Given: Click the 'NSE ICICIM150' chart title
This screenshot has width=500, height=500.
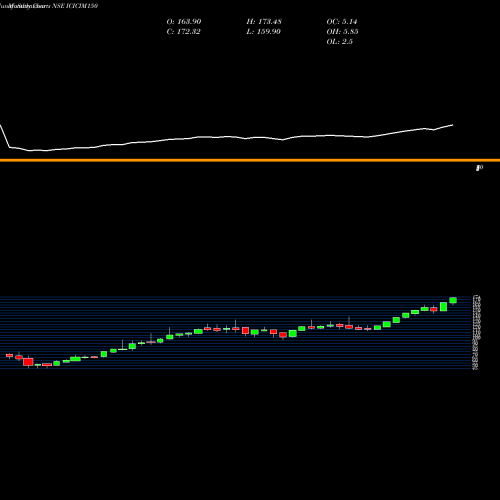Looking at the screenshot, I should pyautogui.click(x=75, y=6).
